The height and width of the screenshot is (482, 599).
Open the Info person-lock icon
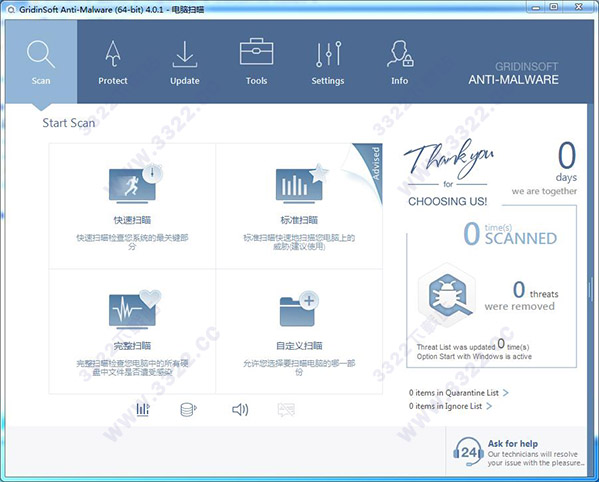(400, 53)
